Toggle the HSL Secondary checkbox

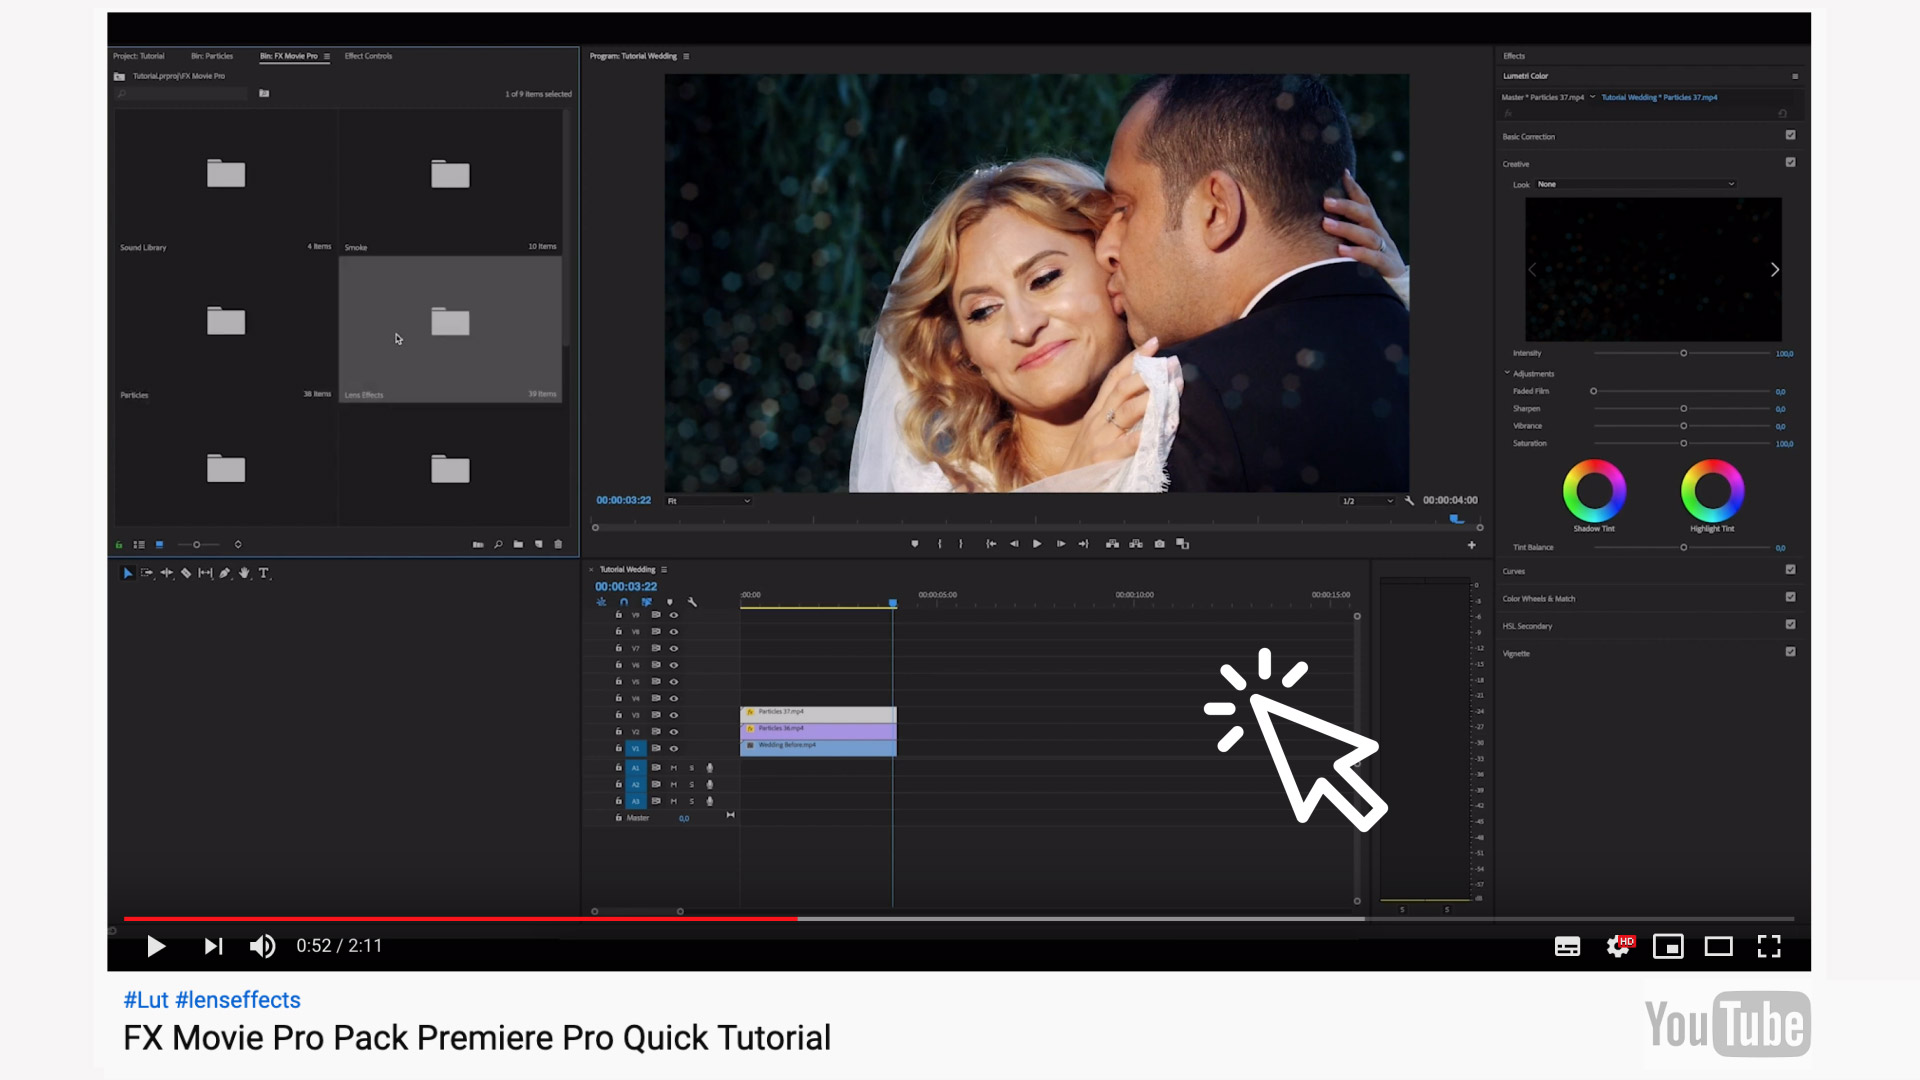coord(1790,624)
